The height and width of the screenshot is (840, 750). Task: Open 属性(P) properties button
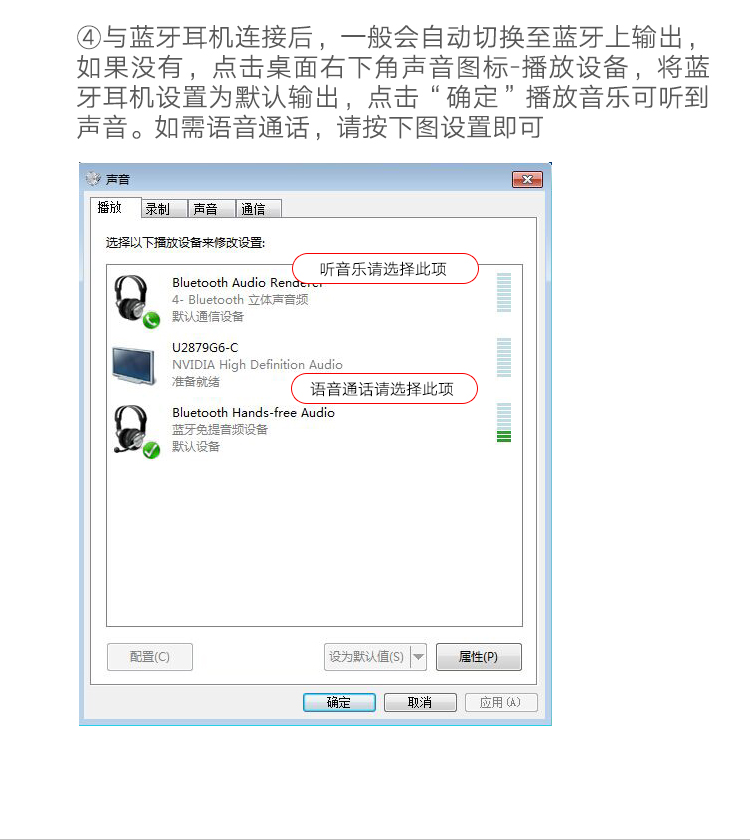click(478, 657)
